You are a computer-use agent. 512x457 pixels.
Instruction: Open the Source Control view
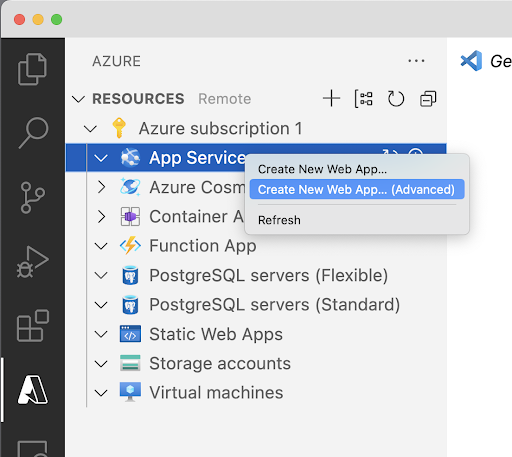click(33, 197)
